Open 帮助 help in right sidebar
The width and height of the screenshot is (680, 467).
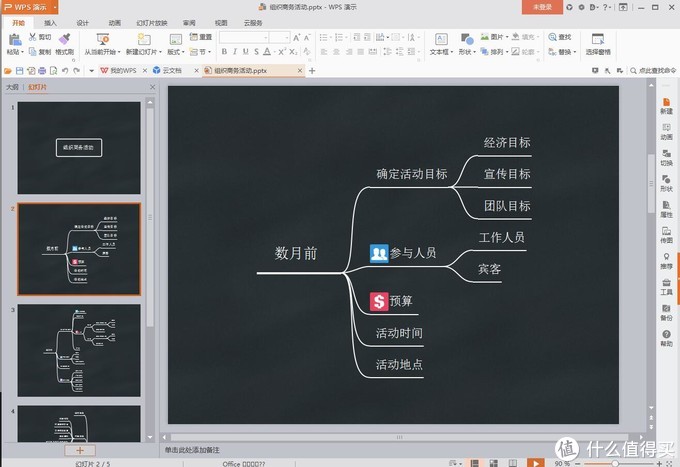667,338
